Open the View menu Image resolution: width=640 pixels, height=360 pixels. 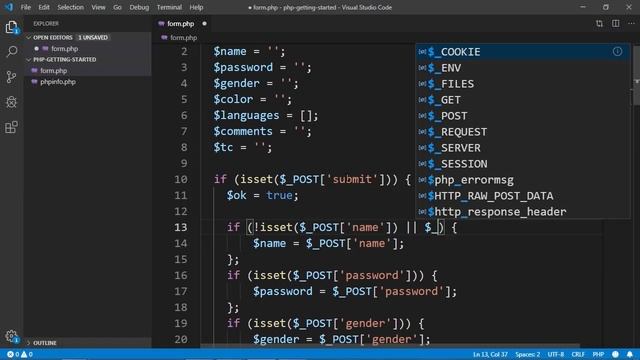pos(98,7)
